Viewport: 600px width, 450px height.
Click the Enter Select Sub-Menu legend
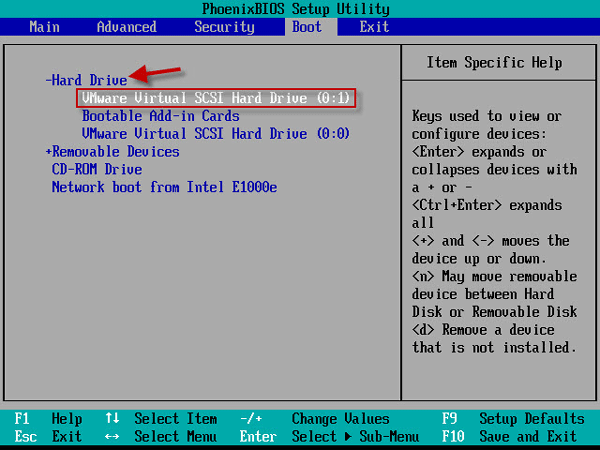click(x=329, y=436)
